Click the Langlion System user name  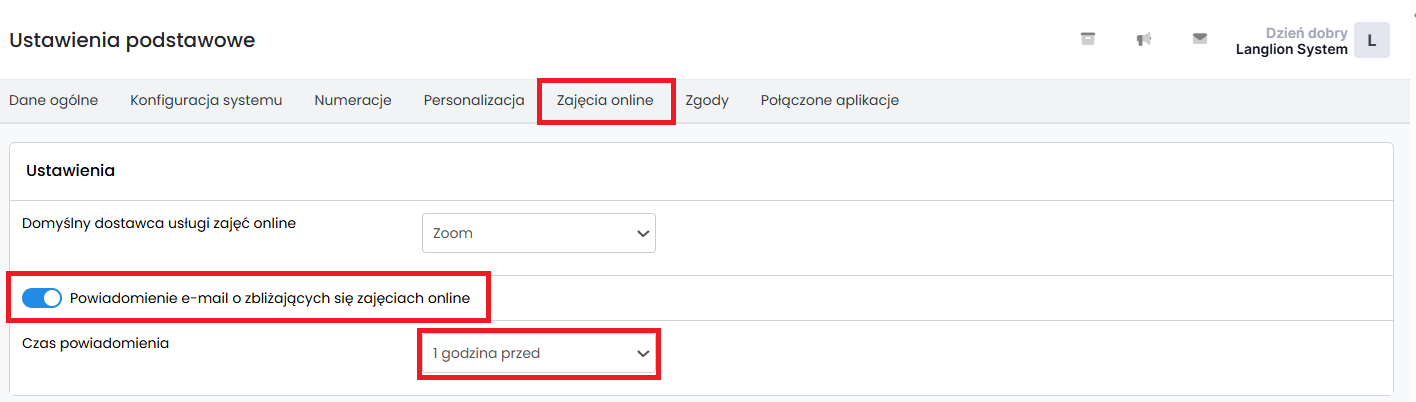[x=1291, y=49]
